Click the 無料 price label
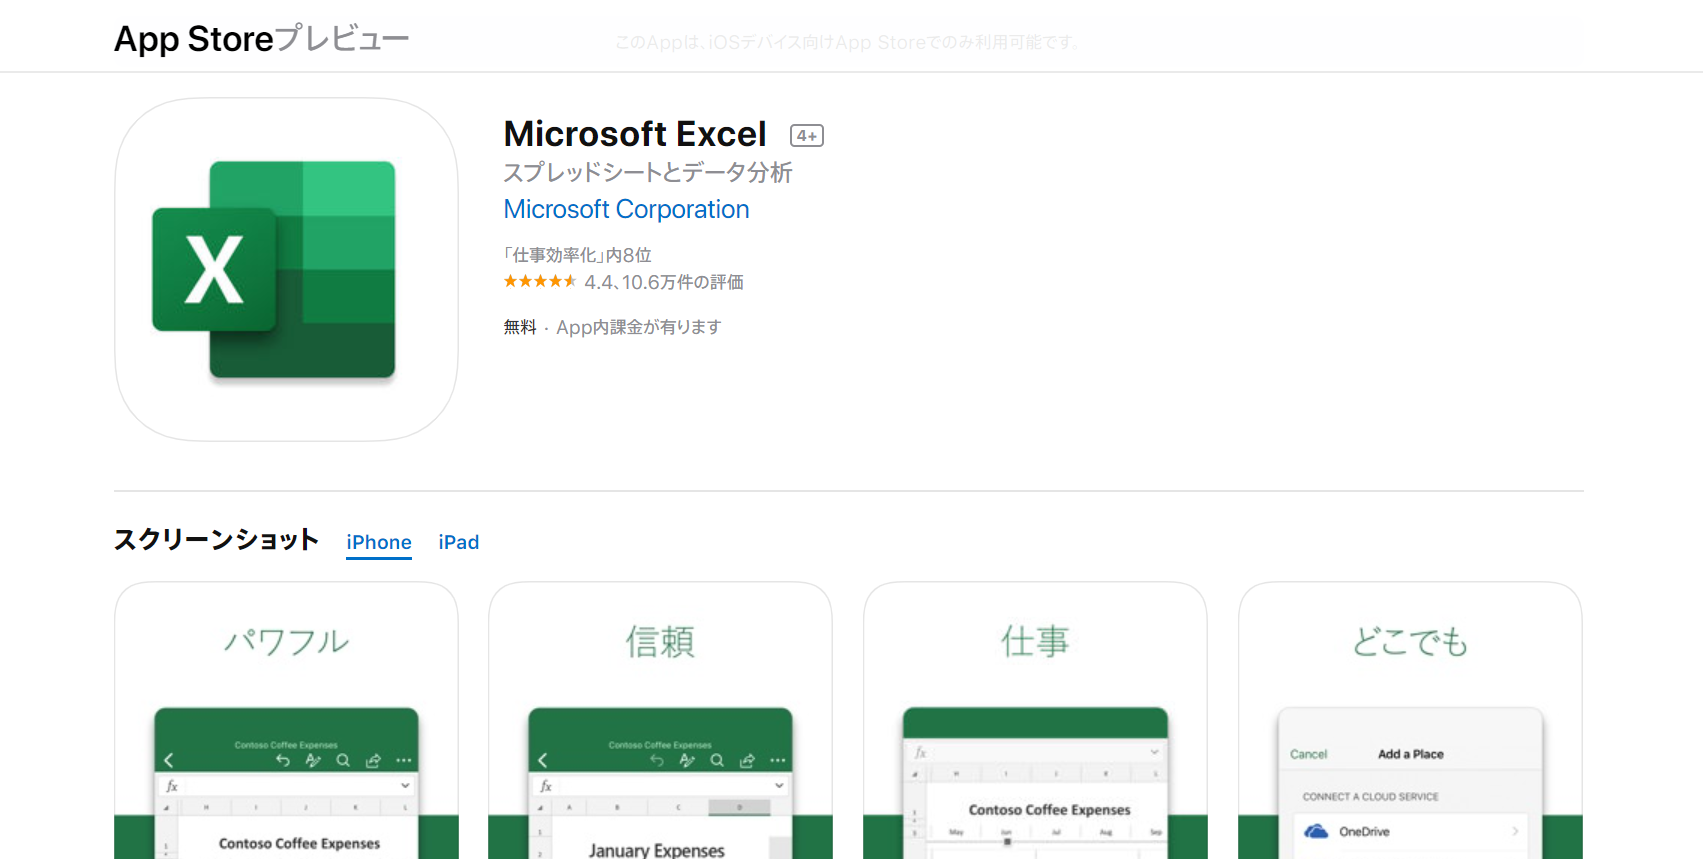This screenshot has width=1703, height=859. pyautogui.click(x=520, y=327)
